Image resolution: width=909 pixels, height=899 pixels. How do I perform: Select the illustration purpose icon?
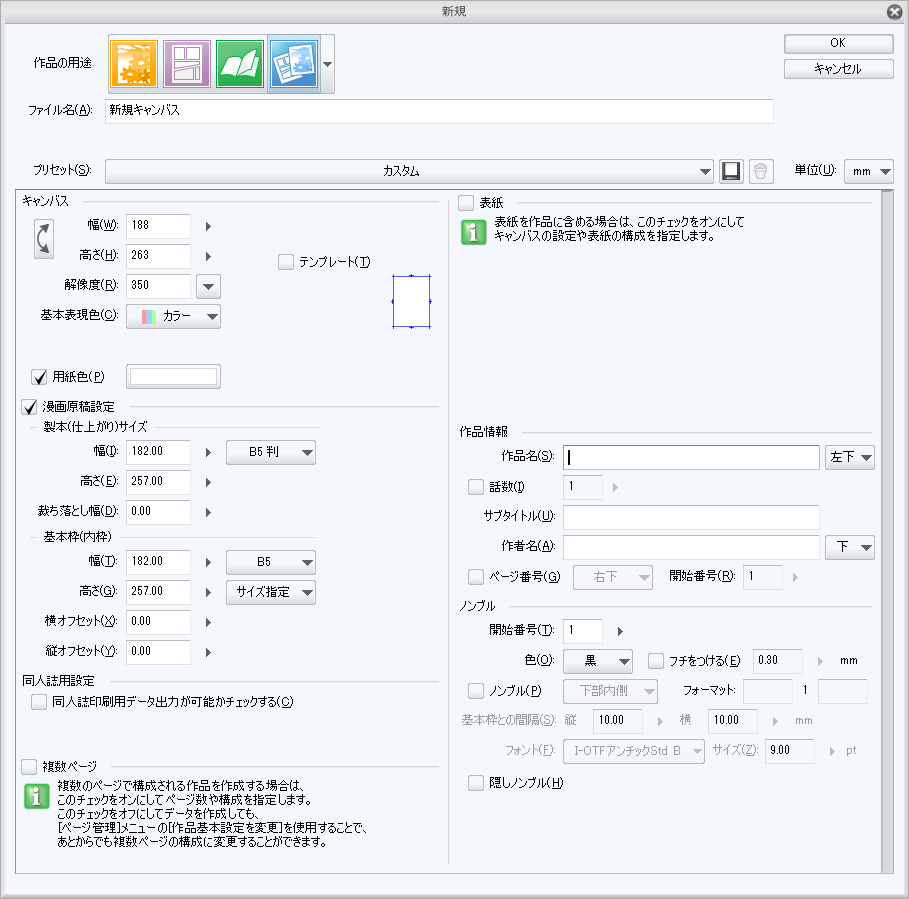click(134, 64)
